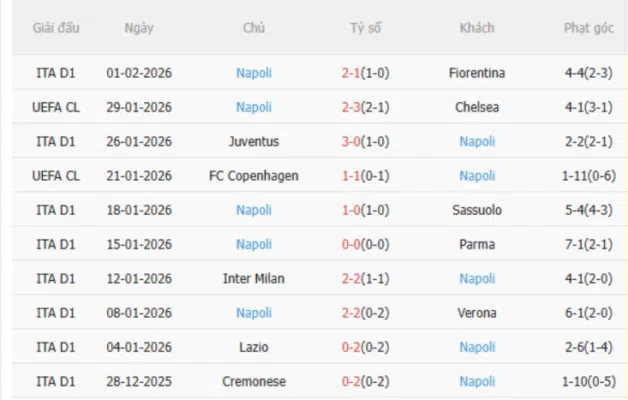The image size is (628, 400).
Task: Click the Inter Milan team name
Action: tap(254, 278)
